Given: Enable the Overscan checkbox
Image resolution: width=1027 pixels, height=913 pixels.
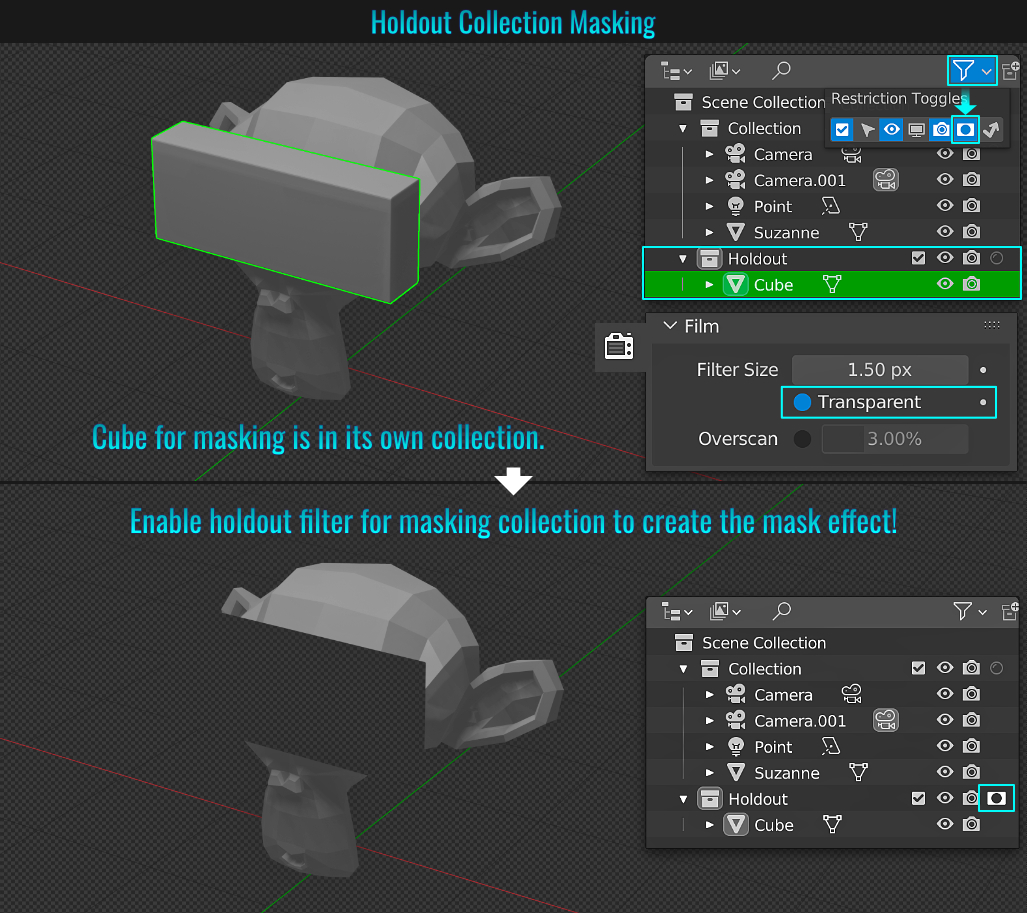Looking at the screenshot, I should click(802, 439).
